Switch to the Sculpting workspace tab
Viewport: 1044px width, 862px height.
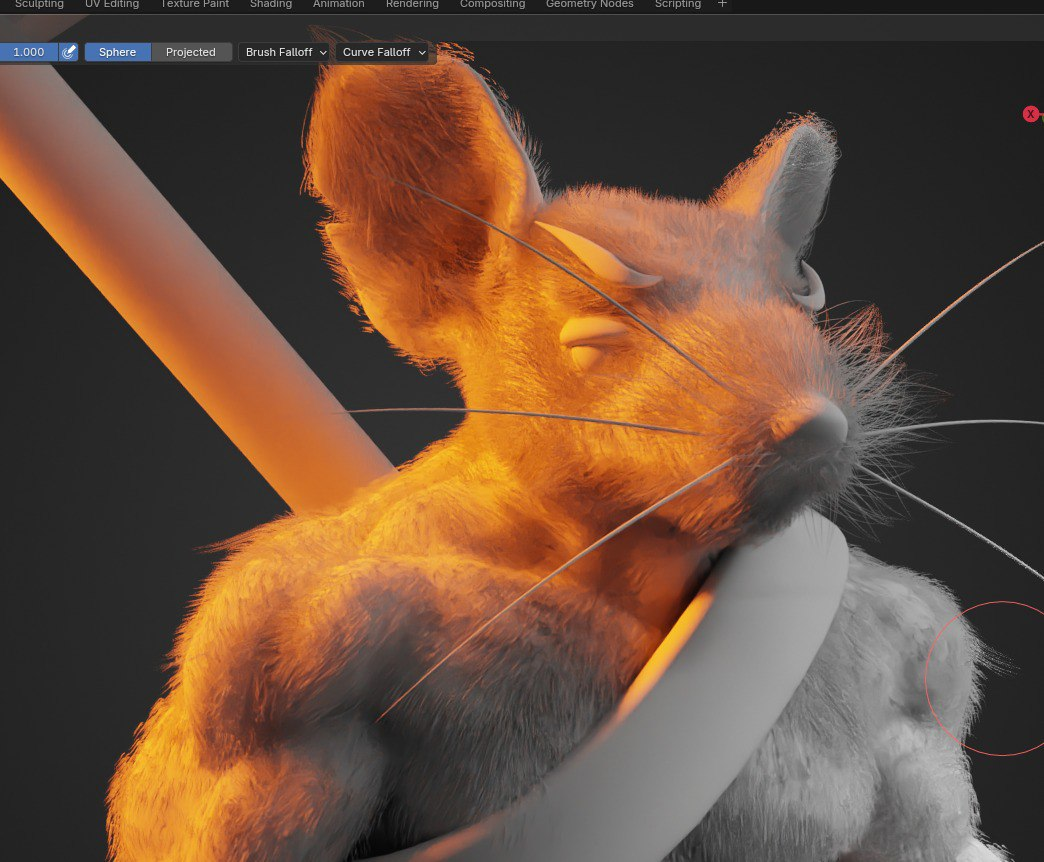[x=39, y=4]
